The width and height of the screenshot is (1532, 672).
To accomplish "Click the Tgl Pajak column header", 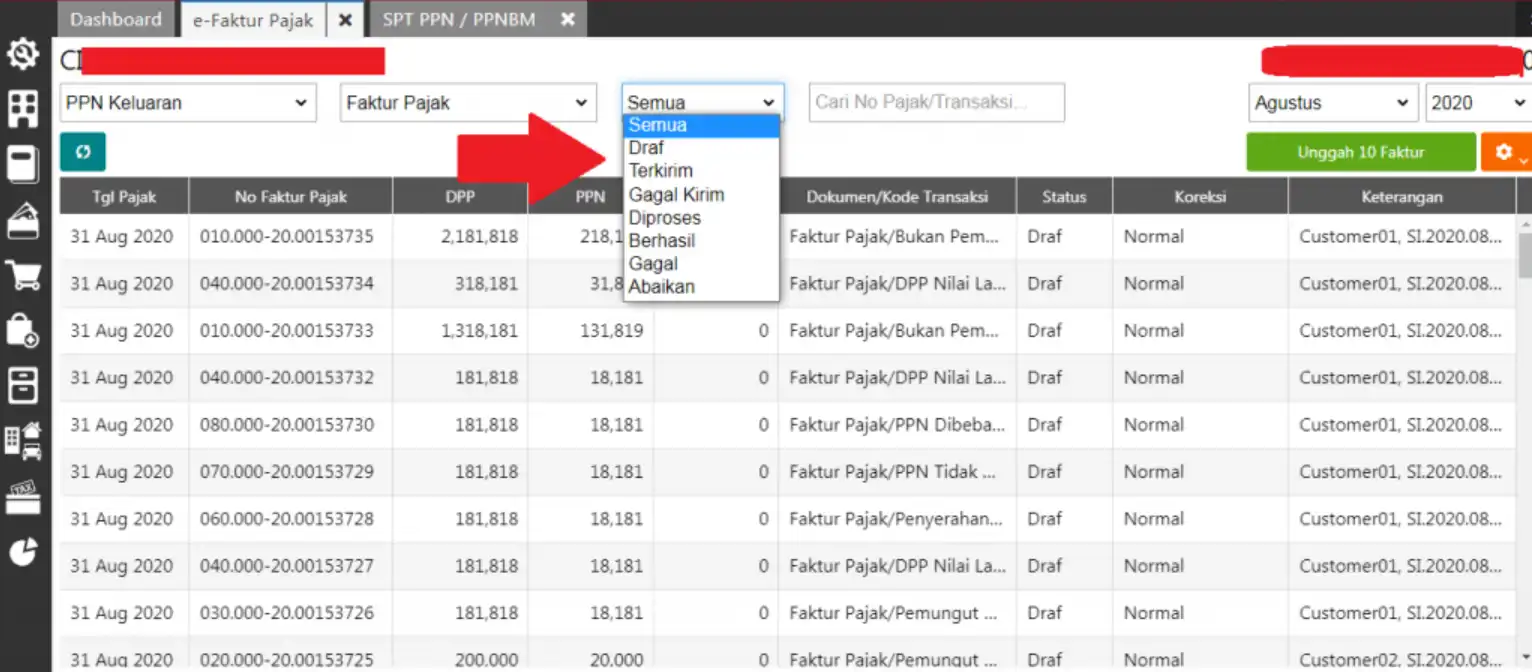I will [124, 197].
